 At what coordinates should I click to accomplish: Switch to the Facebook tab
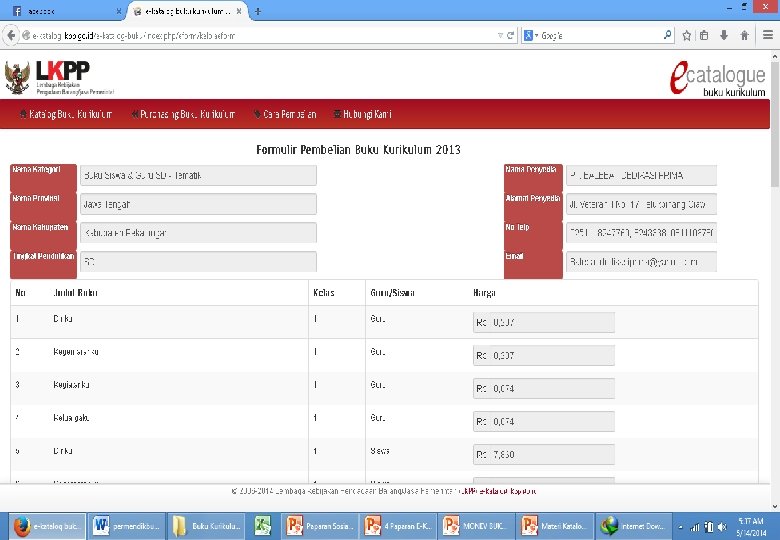click(65, 11)
